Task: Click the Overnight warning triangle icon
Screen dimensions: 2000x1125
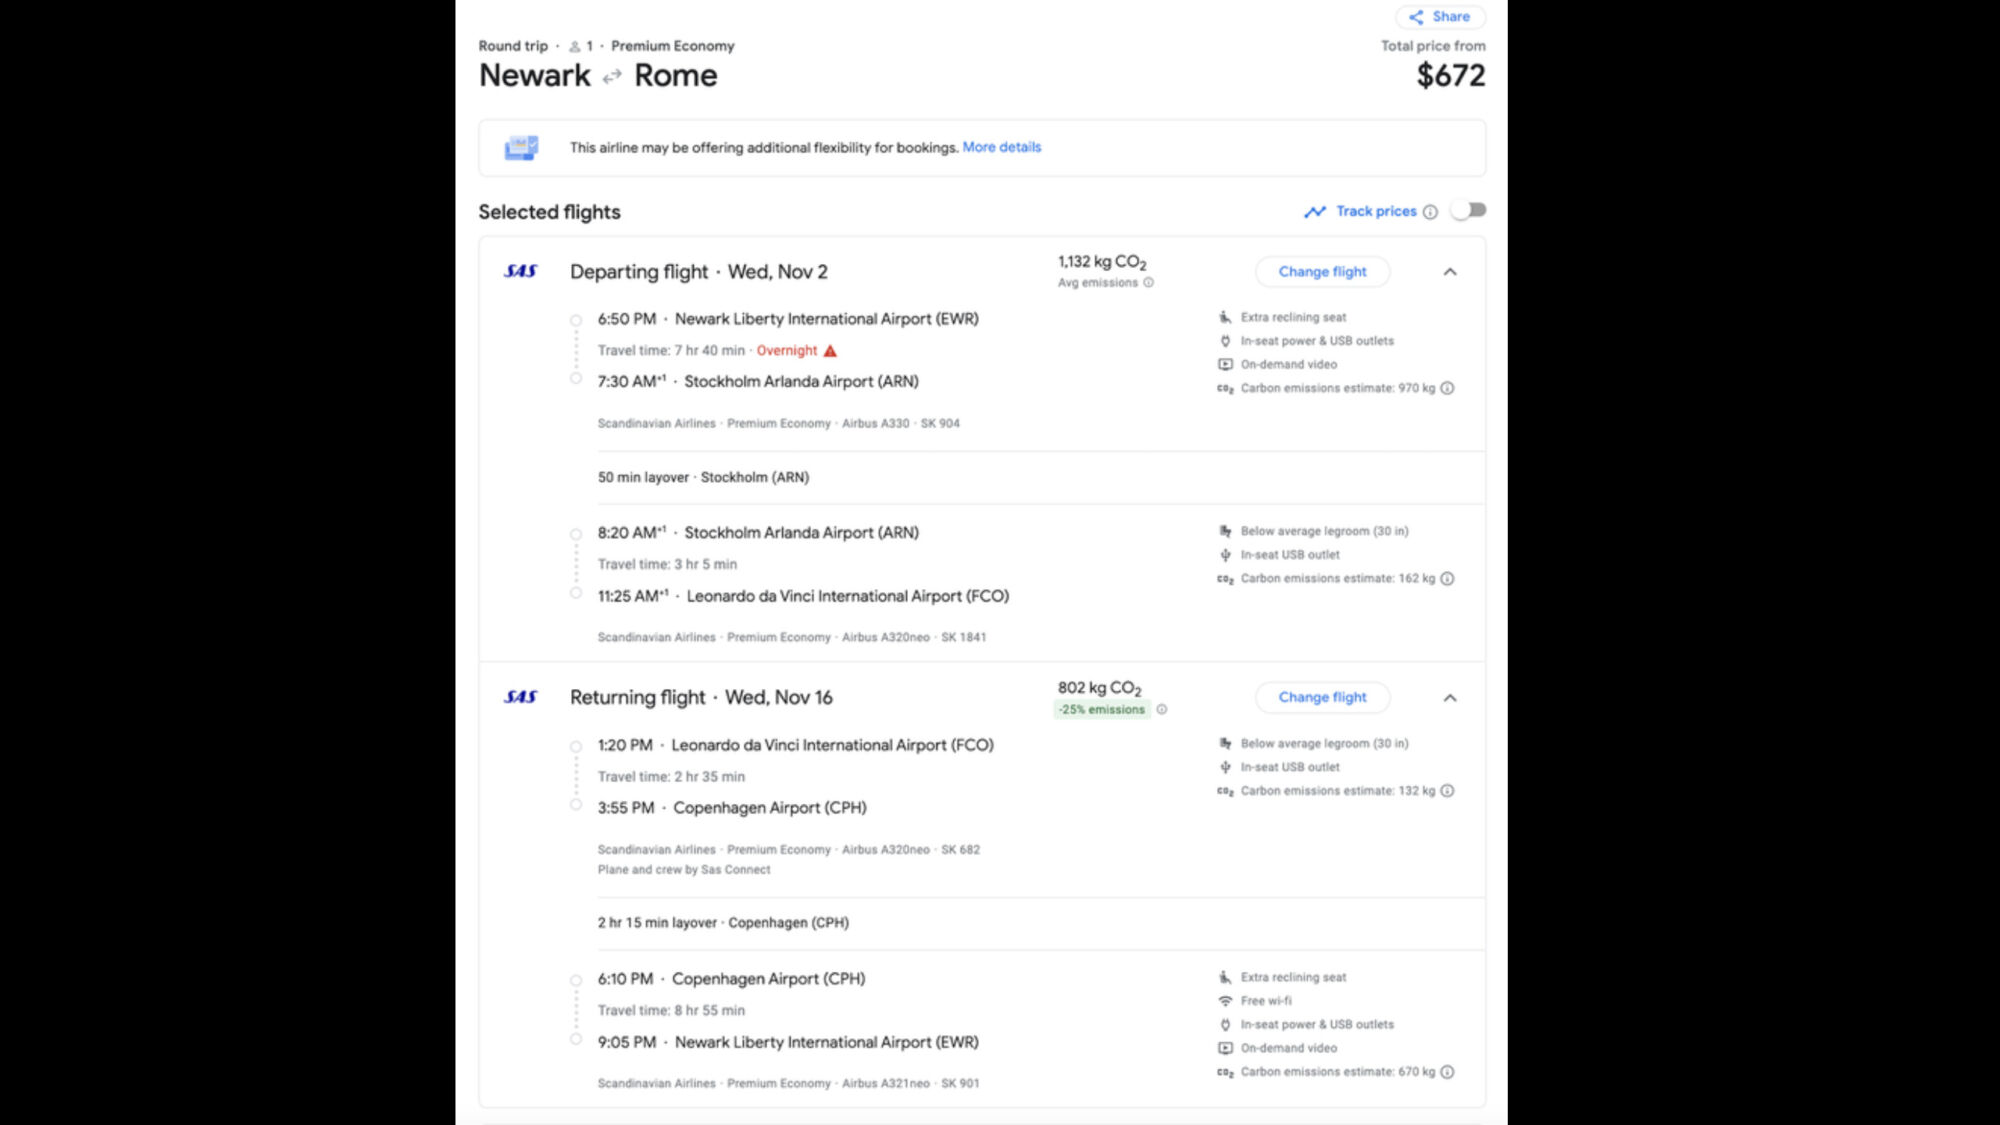Action: (830, 350)
